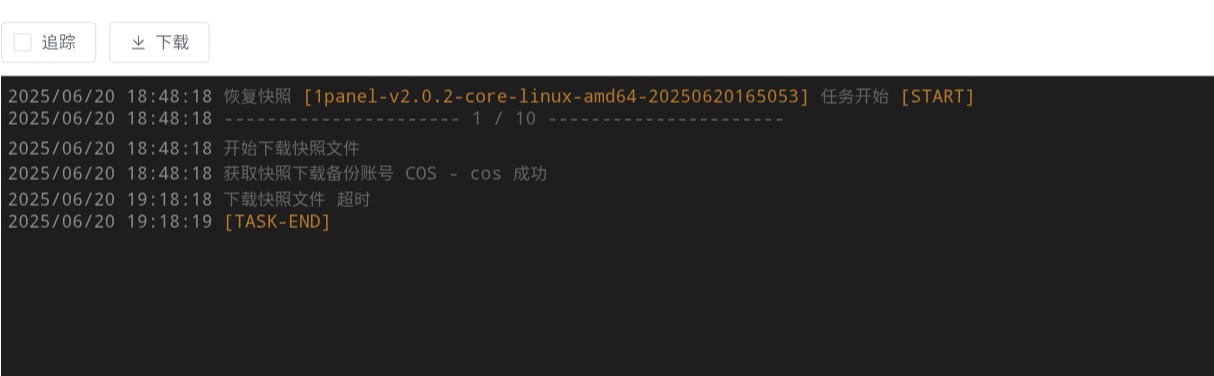This screenshot has height=376, width=1214.
Task: Select the orange [START] tag in log
Action: 937,97
